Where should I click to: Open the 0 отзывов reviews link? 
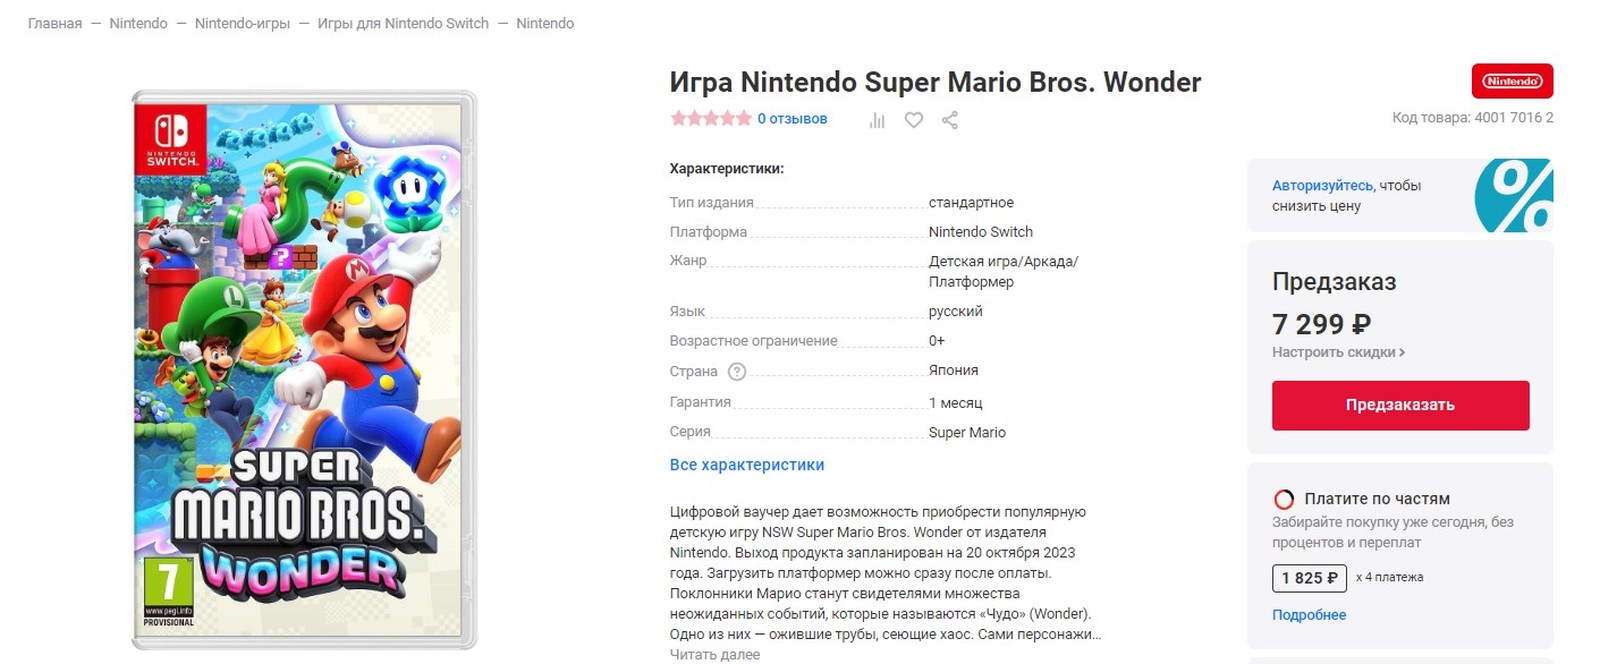point(792,118)
